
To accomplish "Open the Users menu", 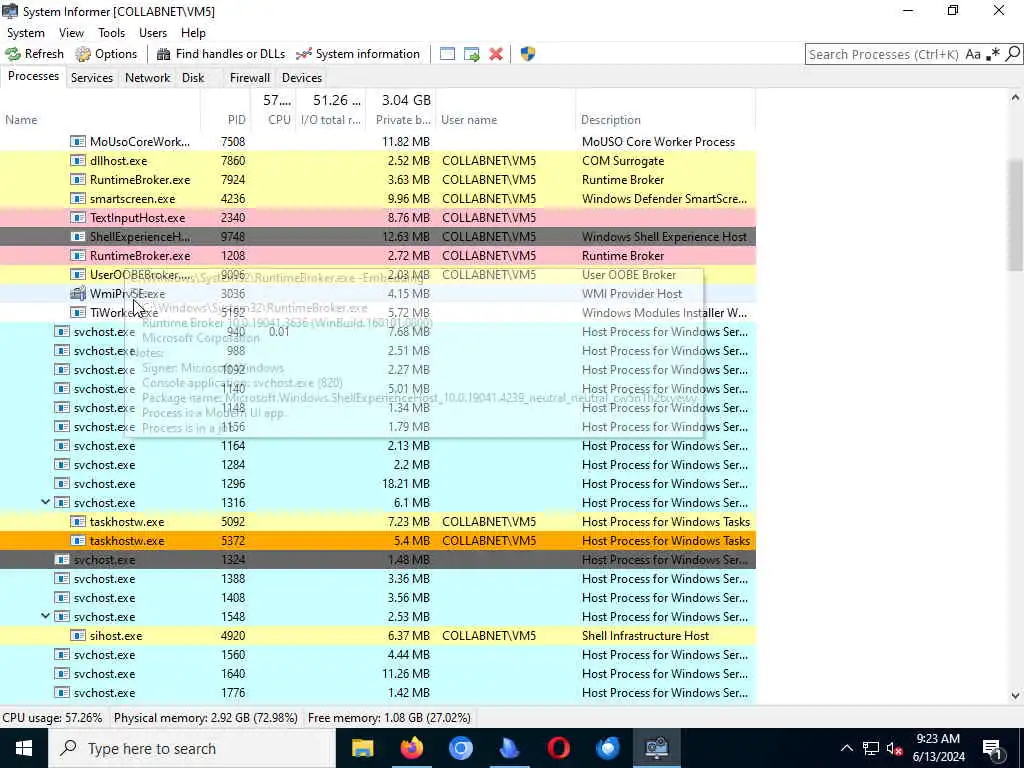I will coord(153,33).
